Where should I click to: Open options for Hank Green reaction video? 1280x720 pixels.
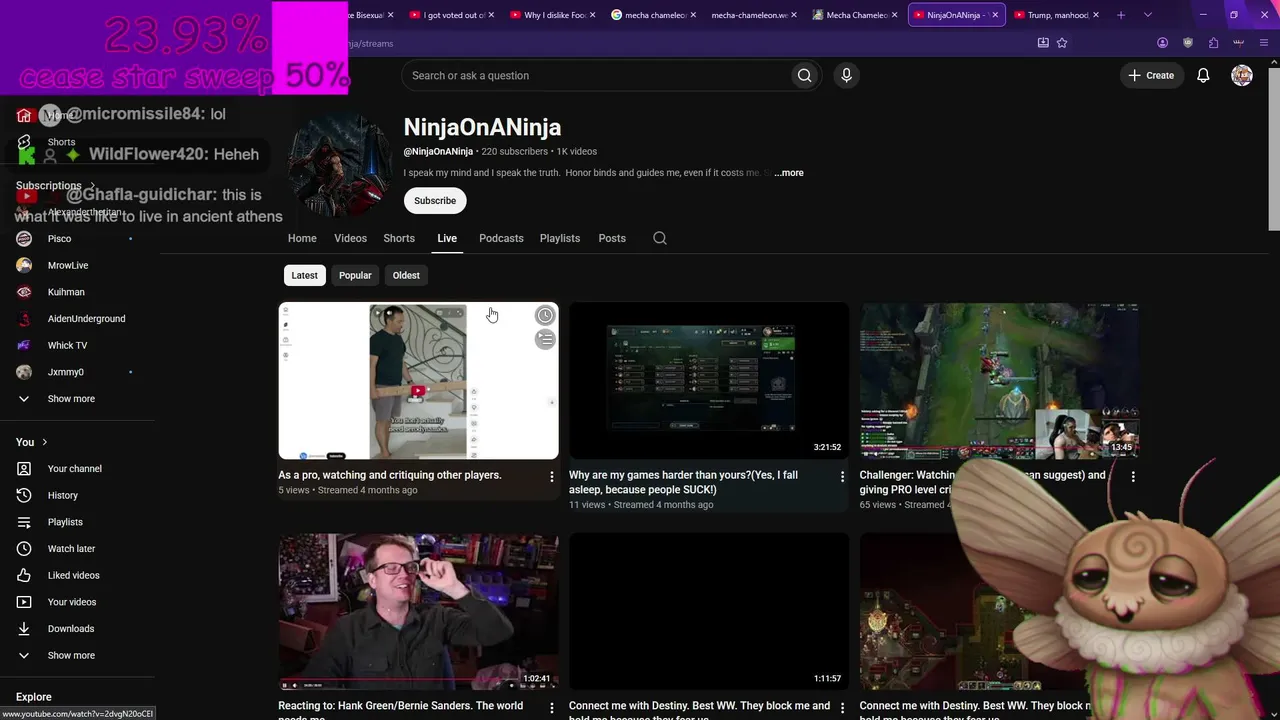coord(551,708)
